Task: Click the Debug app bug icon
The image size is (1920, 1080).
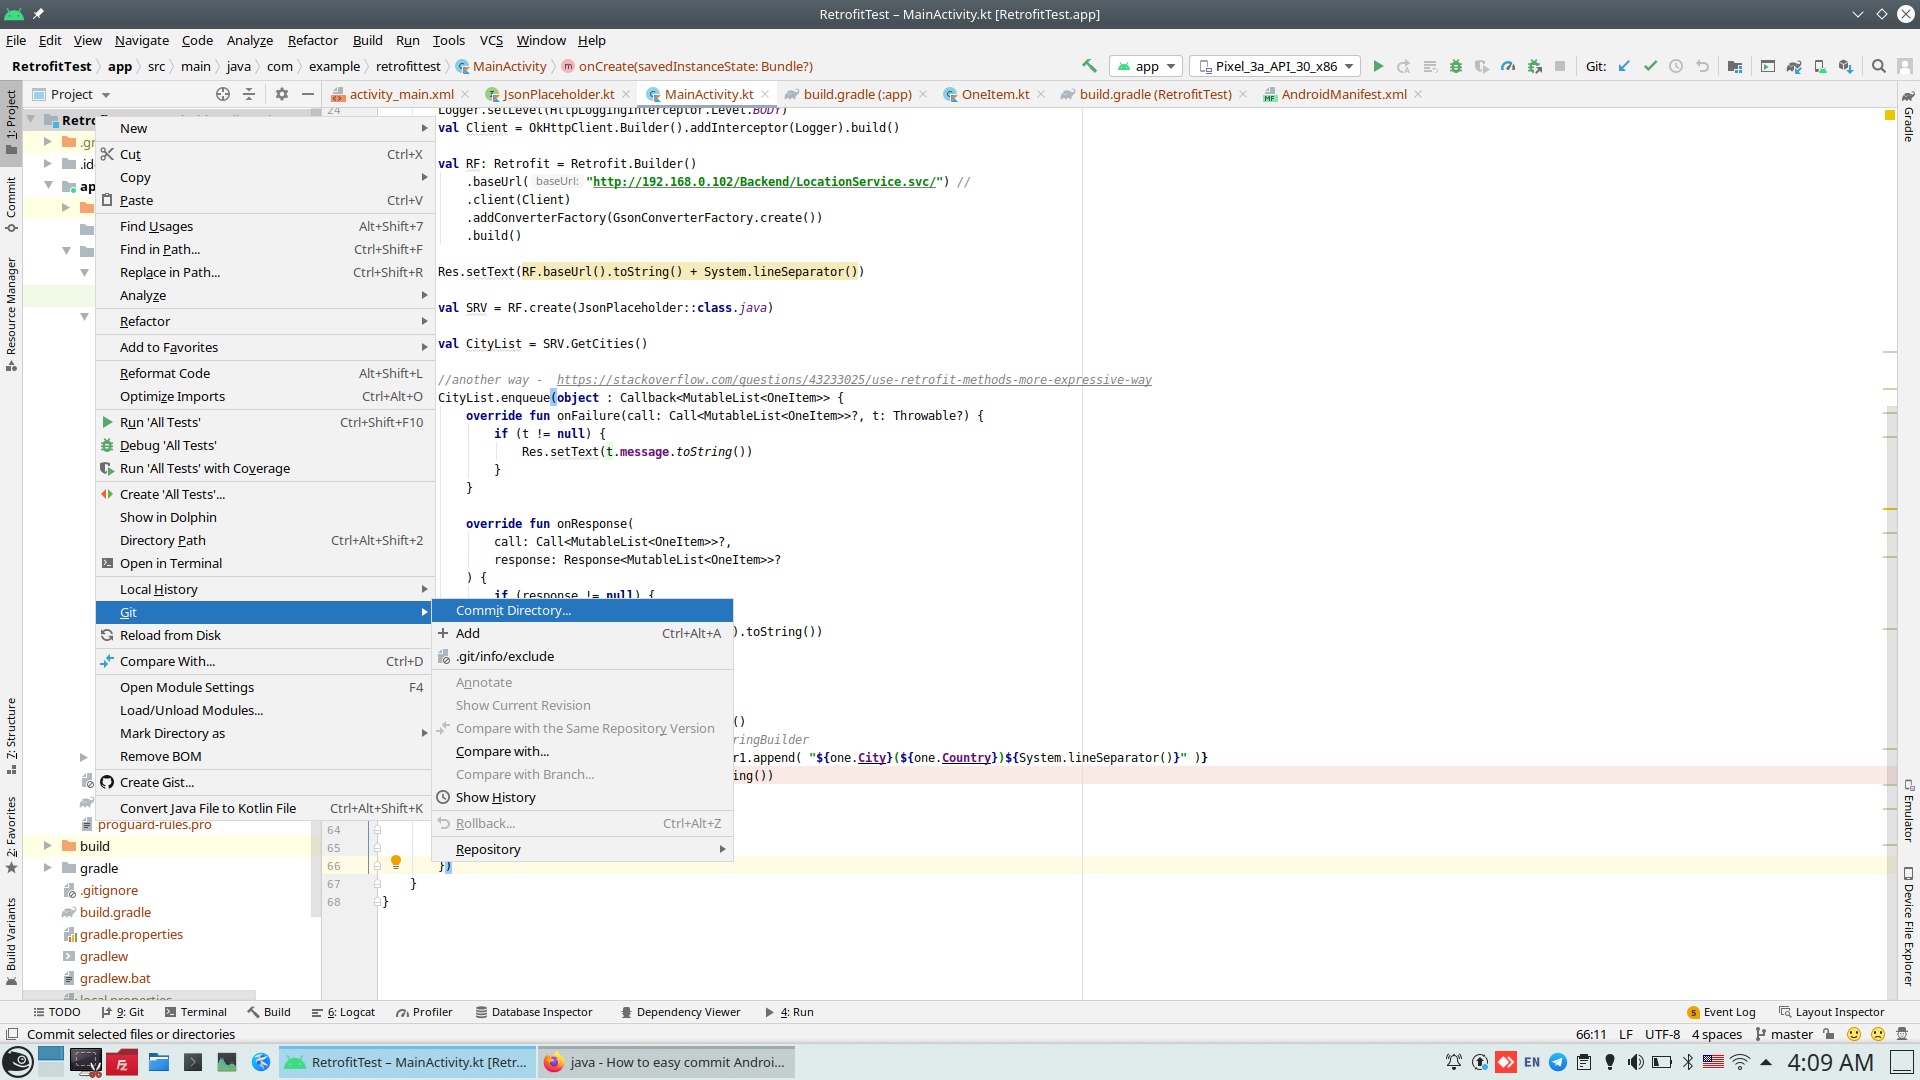Action: (x=1456, y=66)
